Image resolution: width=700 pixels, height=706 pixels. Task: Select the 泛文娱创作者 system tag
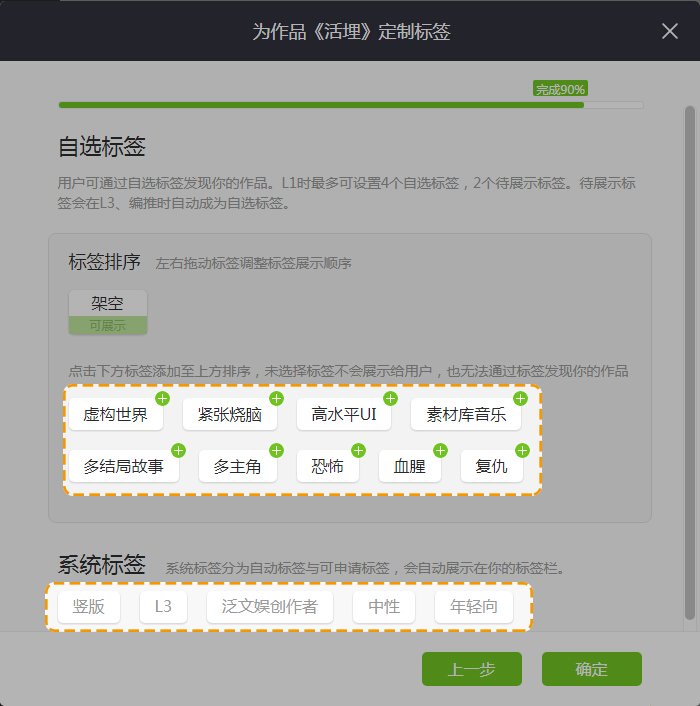click(269, 607)
